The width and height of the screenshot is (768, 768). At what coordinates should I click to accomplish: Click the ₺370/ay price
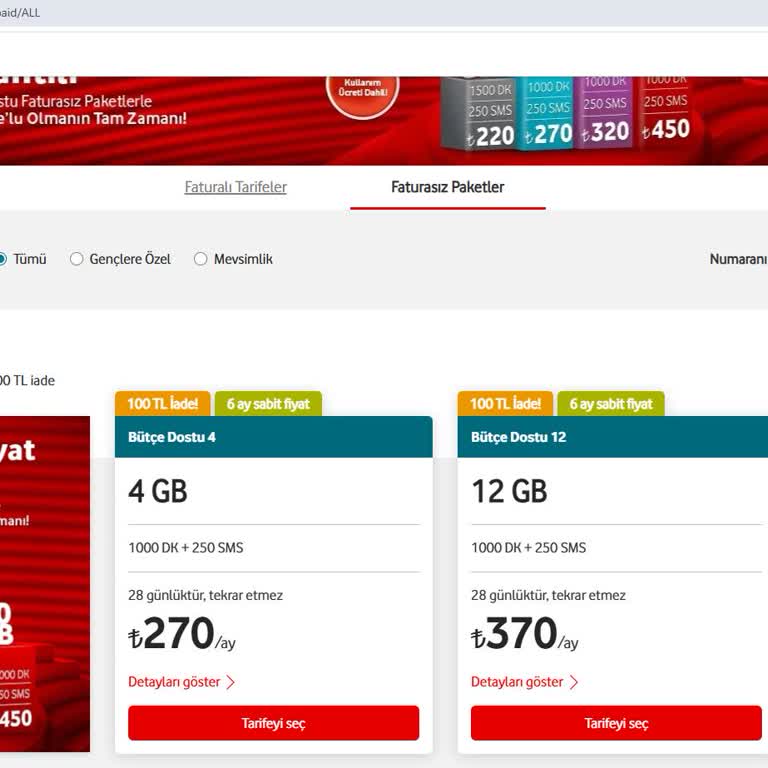point(525,633)
